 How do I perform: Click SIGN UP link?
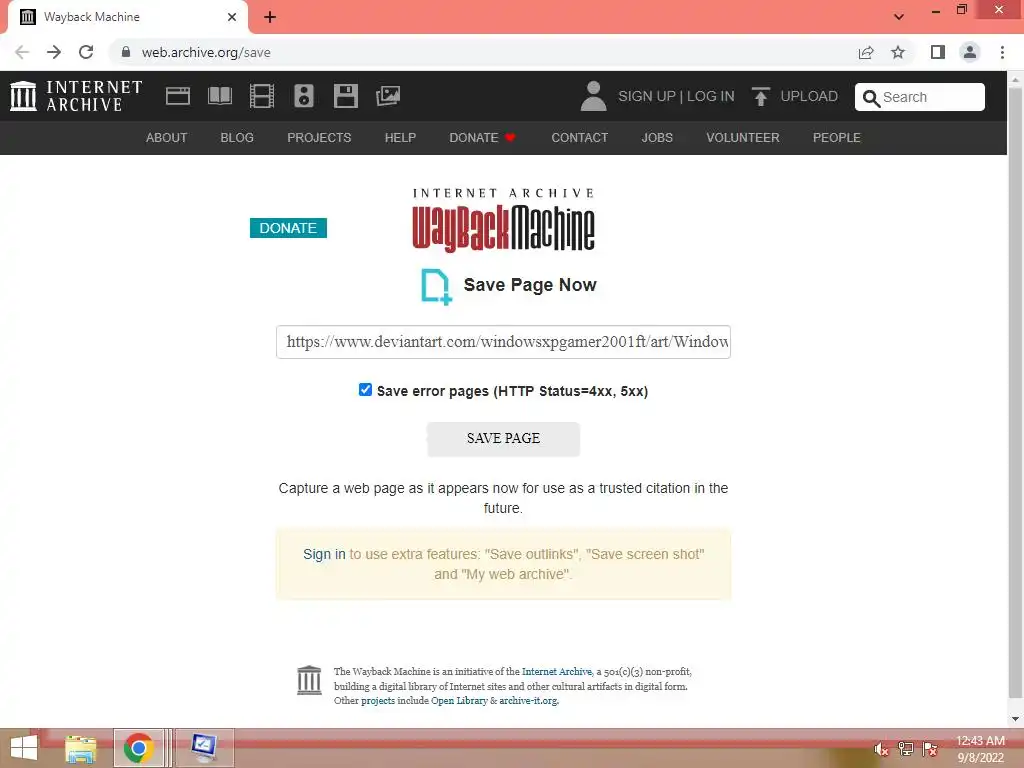pyautogui.click(x=647, y=97)
